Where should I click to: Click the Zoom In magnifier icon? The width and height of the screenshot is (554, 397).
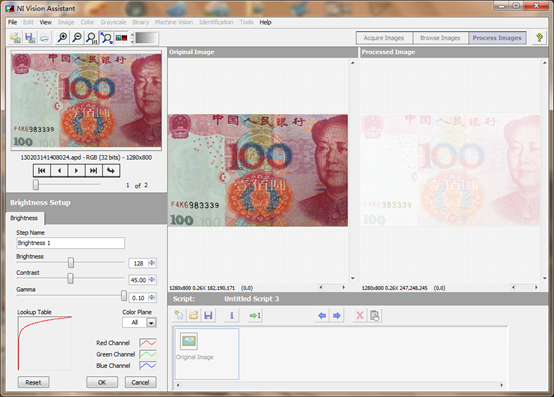pyautogui.click(x=62, y=37)
